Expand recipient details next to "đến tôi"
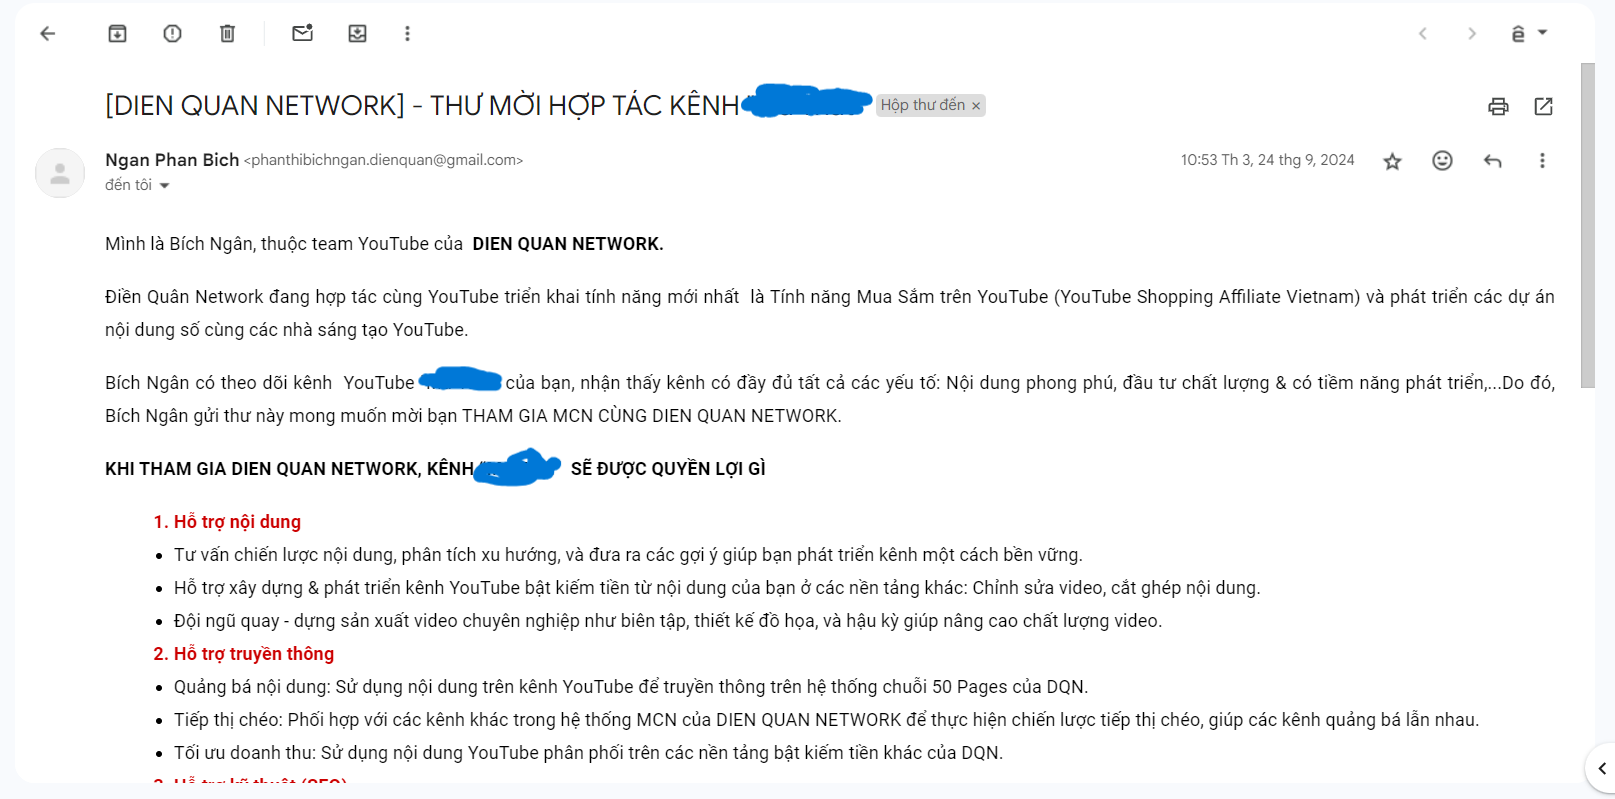Viewport: 1615px width, 799px height. [x=164, y=186]
